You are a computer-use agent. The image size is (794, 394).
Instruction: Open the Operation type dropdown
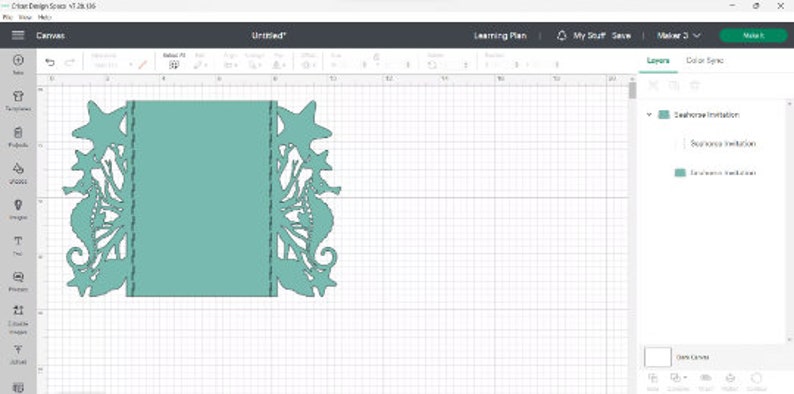click(x=112, y=65)
